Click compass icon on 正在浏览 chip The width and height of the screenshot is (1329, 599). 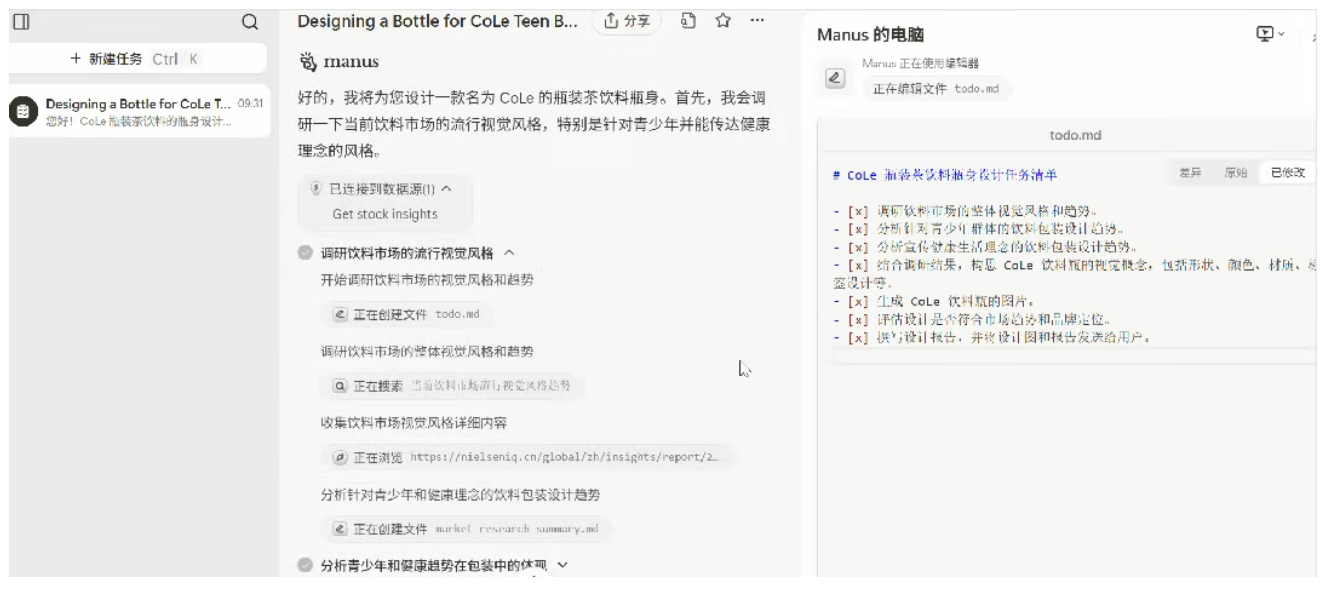(340, 458)
